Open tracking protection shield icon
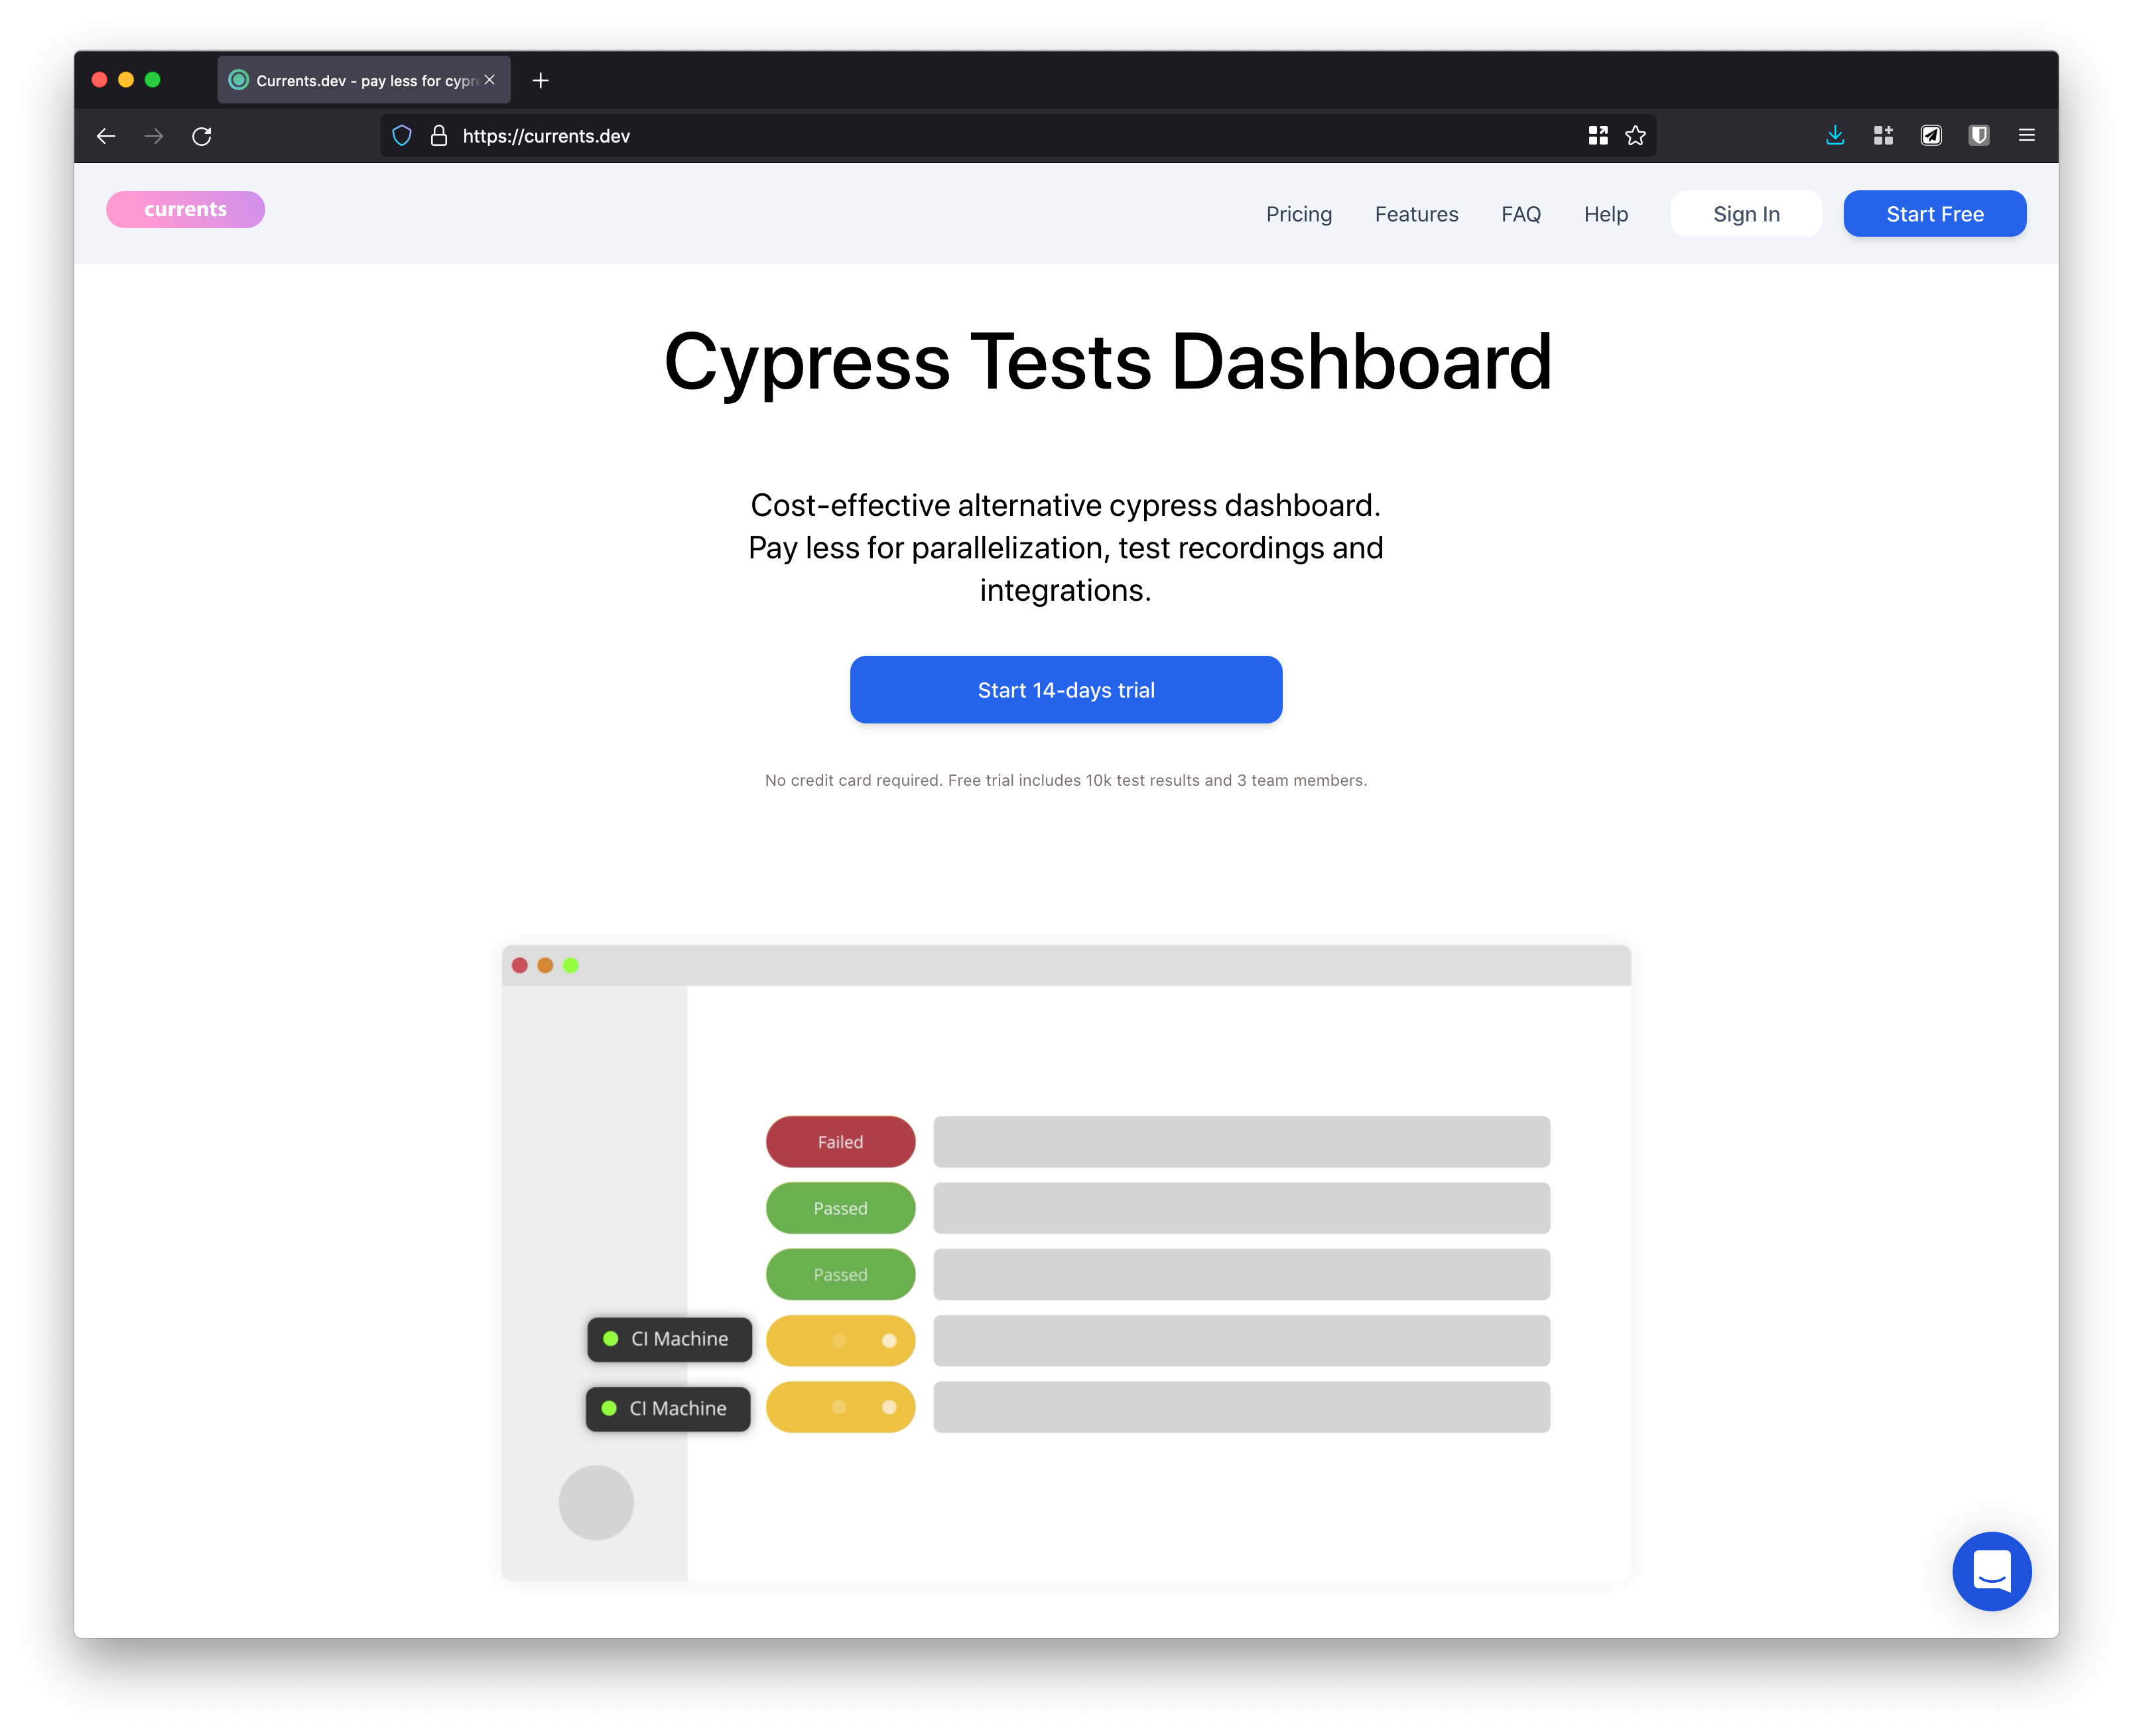 tap(402, 136)
